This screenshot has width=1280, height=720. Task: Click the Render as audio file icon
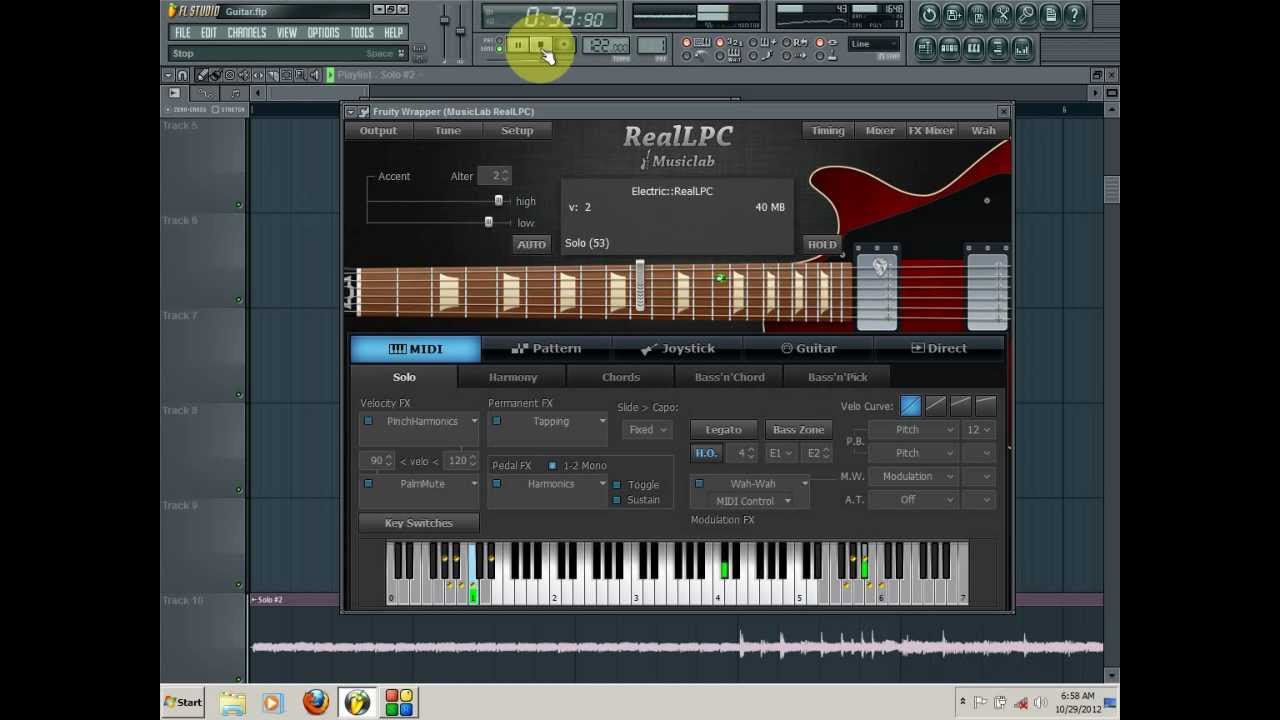click(x=977, y=15)
